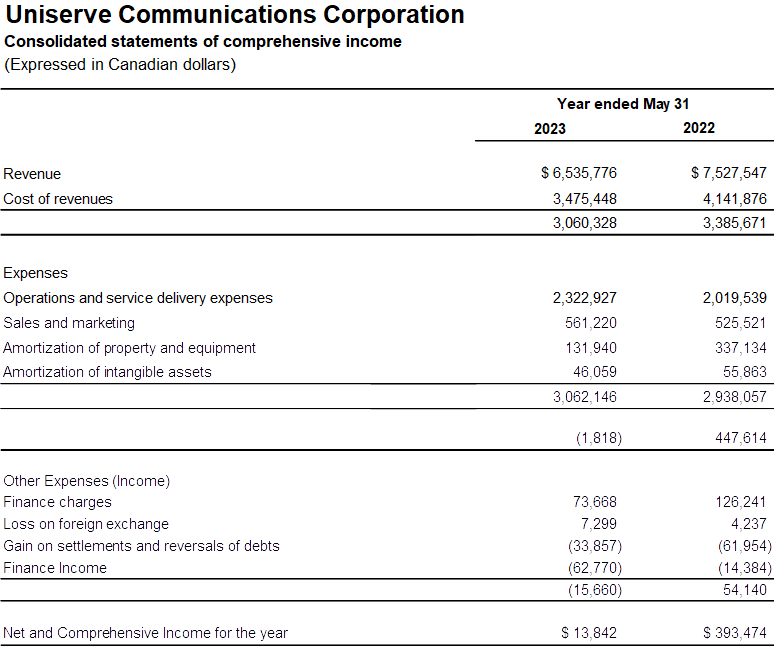The image size is (774, 646).
Task: Select the Sales and marketing 2023 value 561,220
Action: [591, 323]
